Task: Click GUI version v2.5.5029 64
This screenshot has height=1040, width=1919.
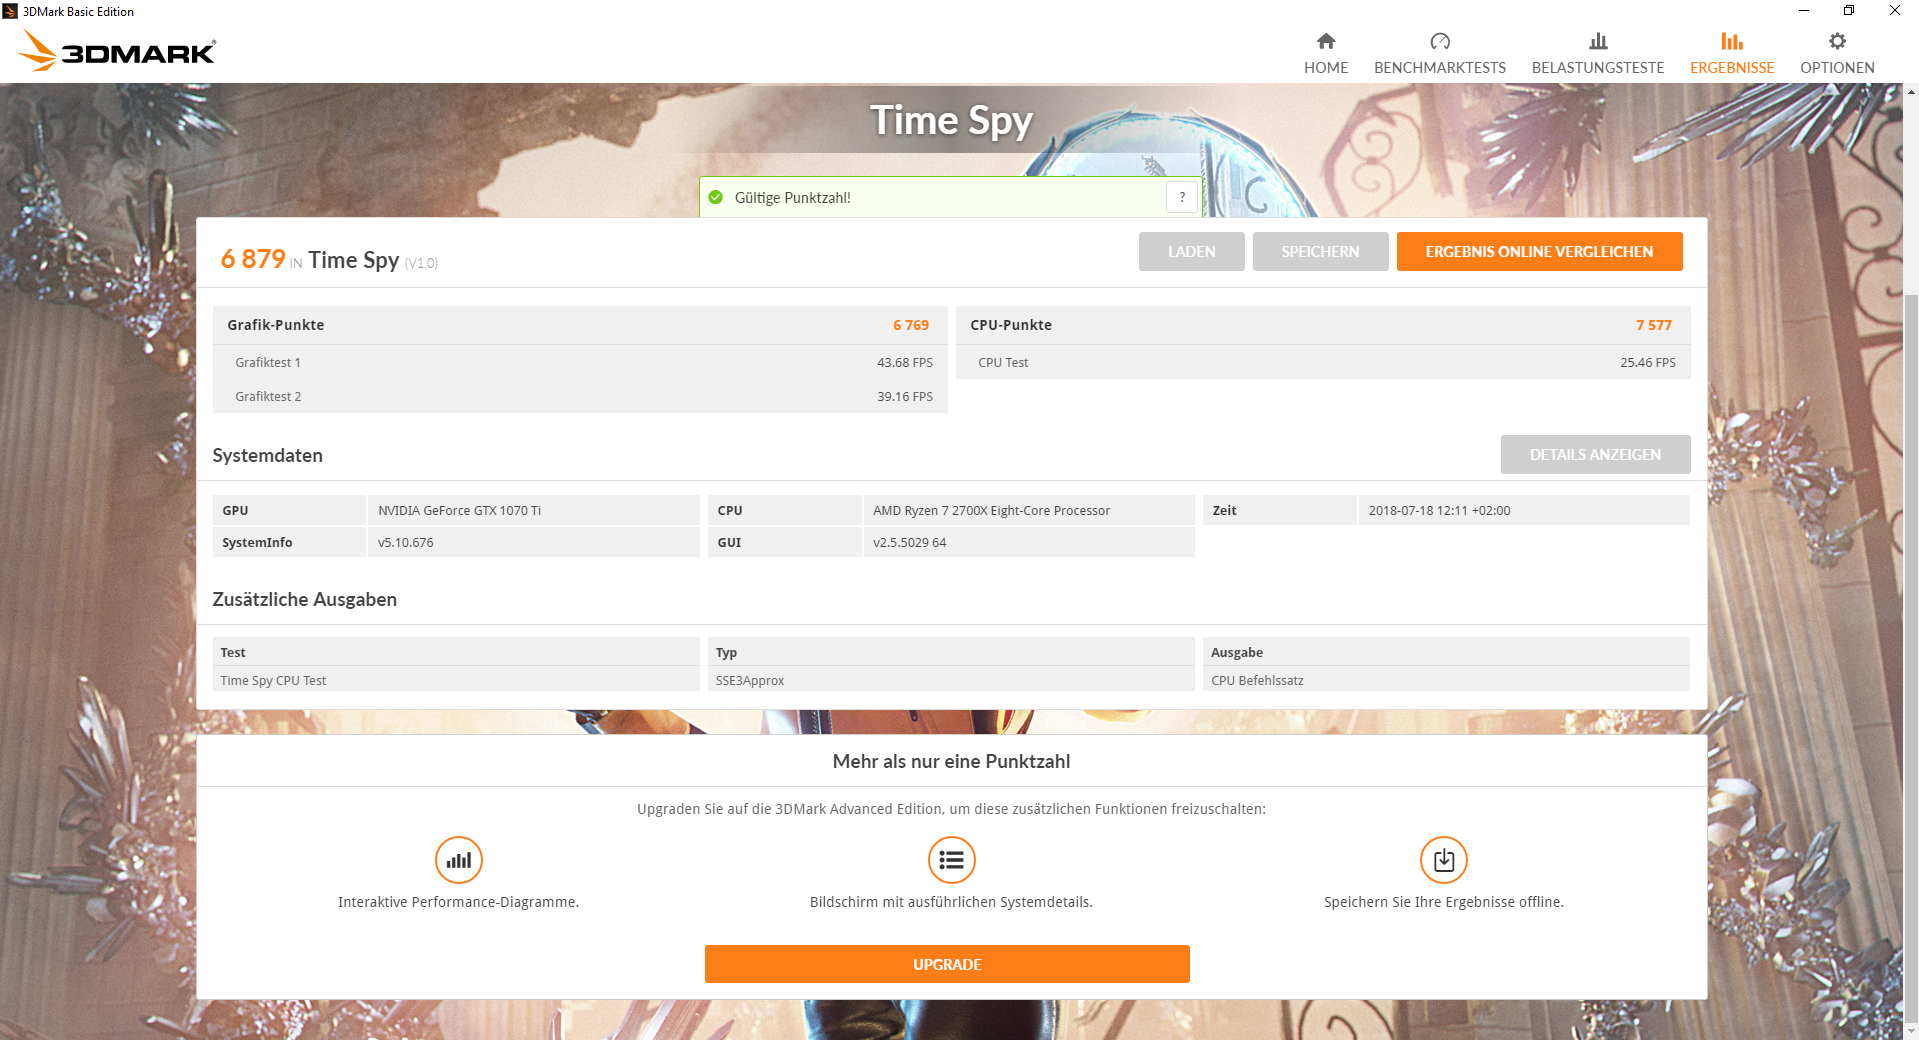Action: point(909,543)
